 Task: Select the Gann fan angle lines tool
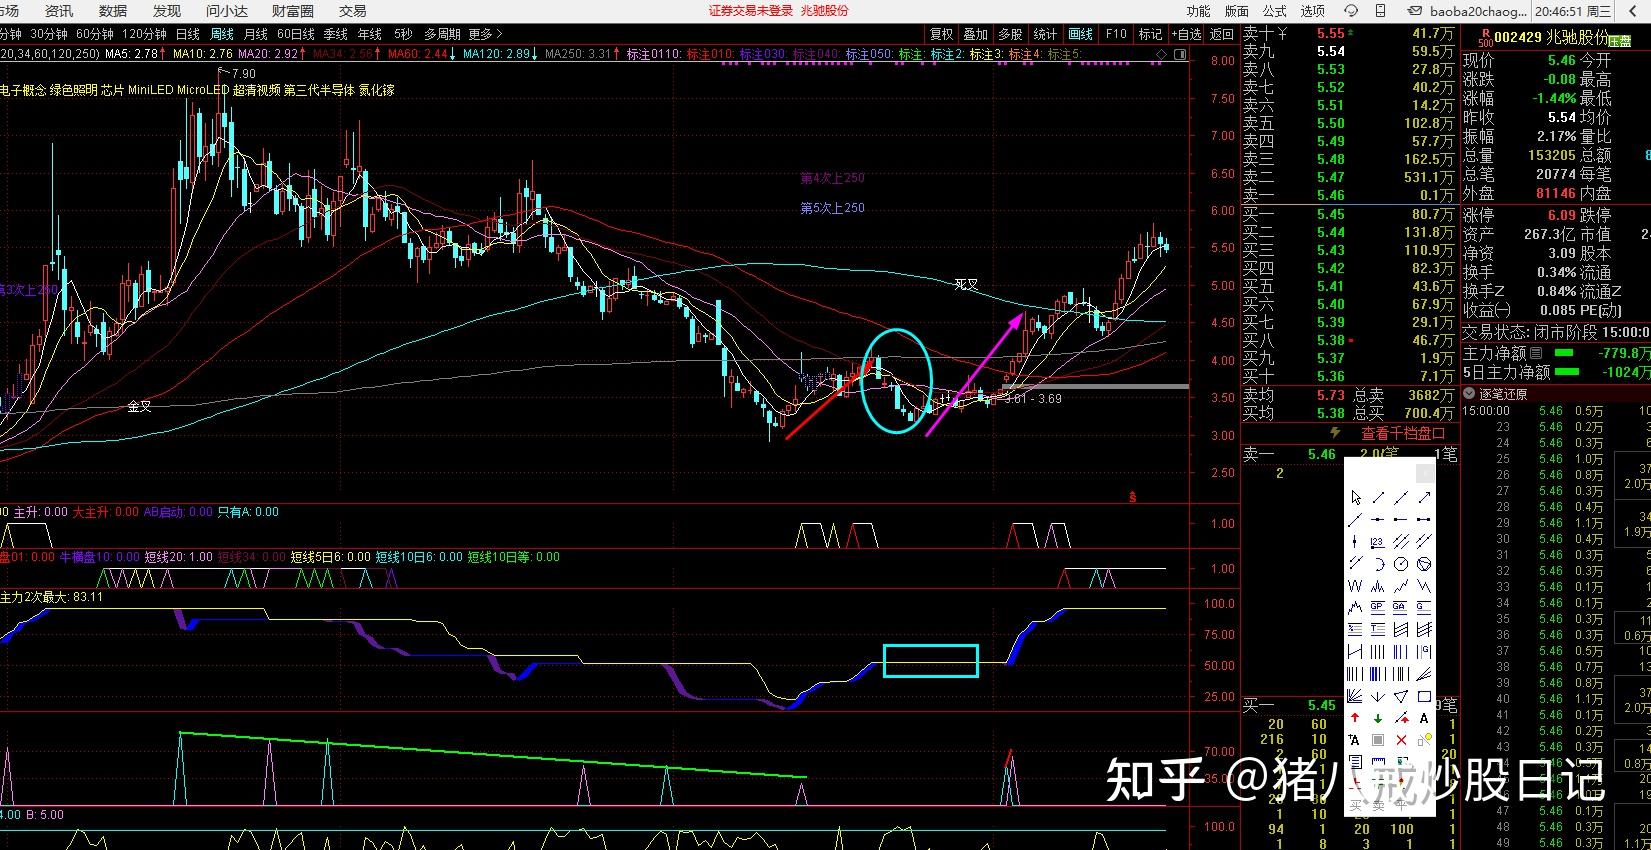tap(1355, 696)
